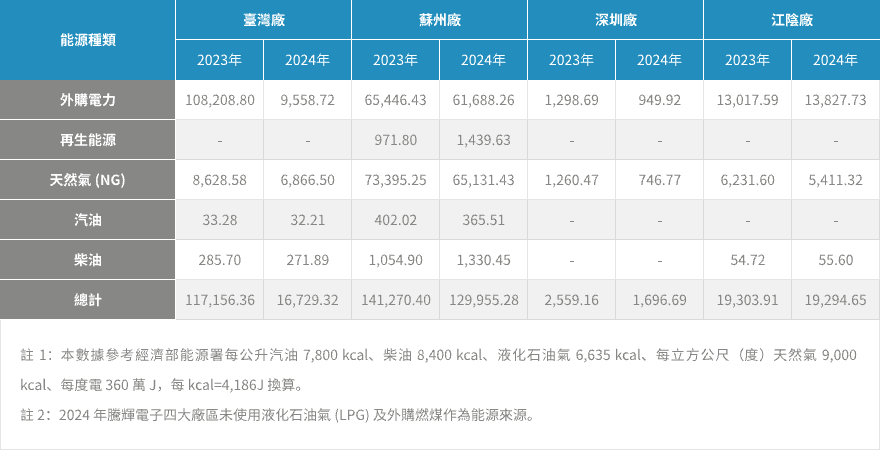The width and height of the screenshot is (880, 450).
Task: Click the value 108,208.80
Action: coord(219,100)
